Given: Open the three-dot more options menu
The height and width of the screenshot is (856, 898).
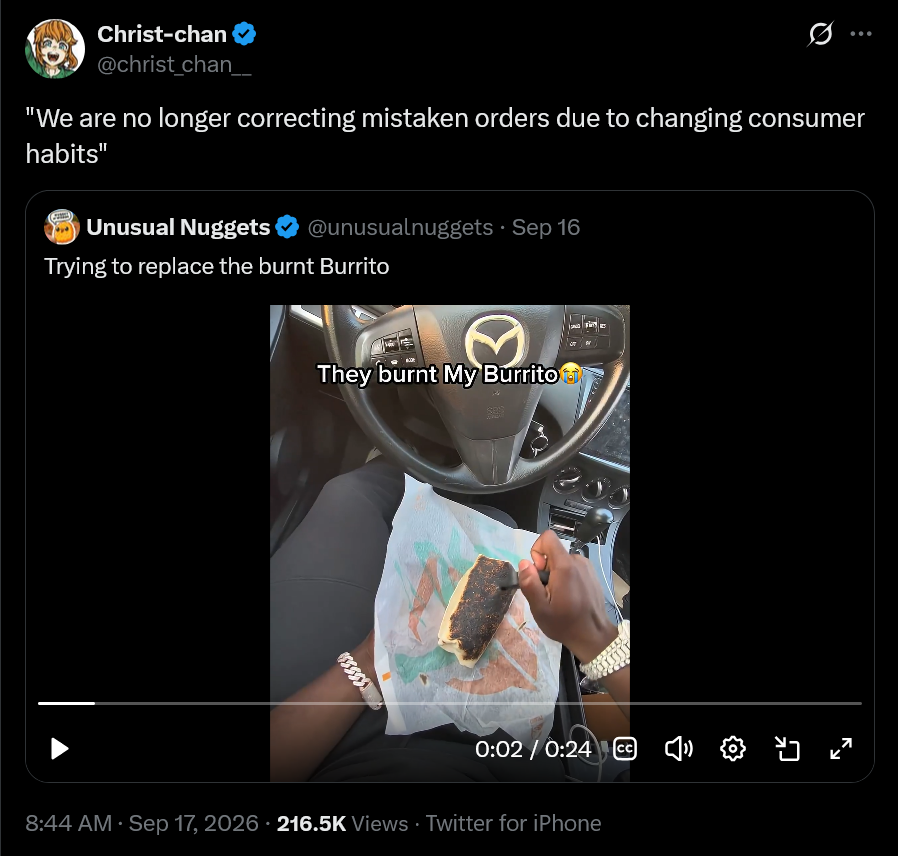Looking at the screenshot, I should [861, 34].
